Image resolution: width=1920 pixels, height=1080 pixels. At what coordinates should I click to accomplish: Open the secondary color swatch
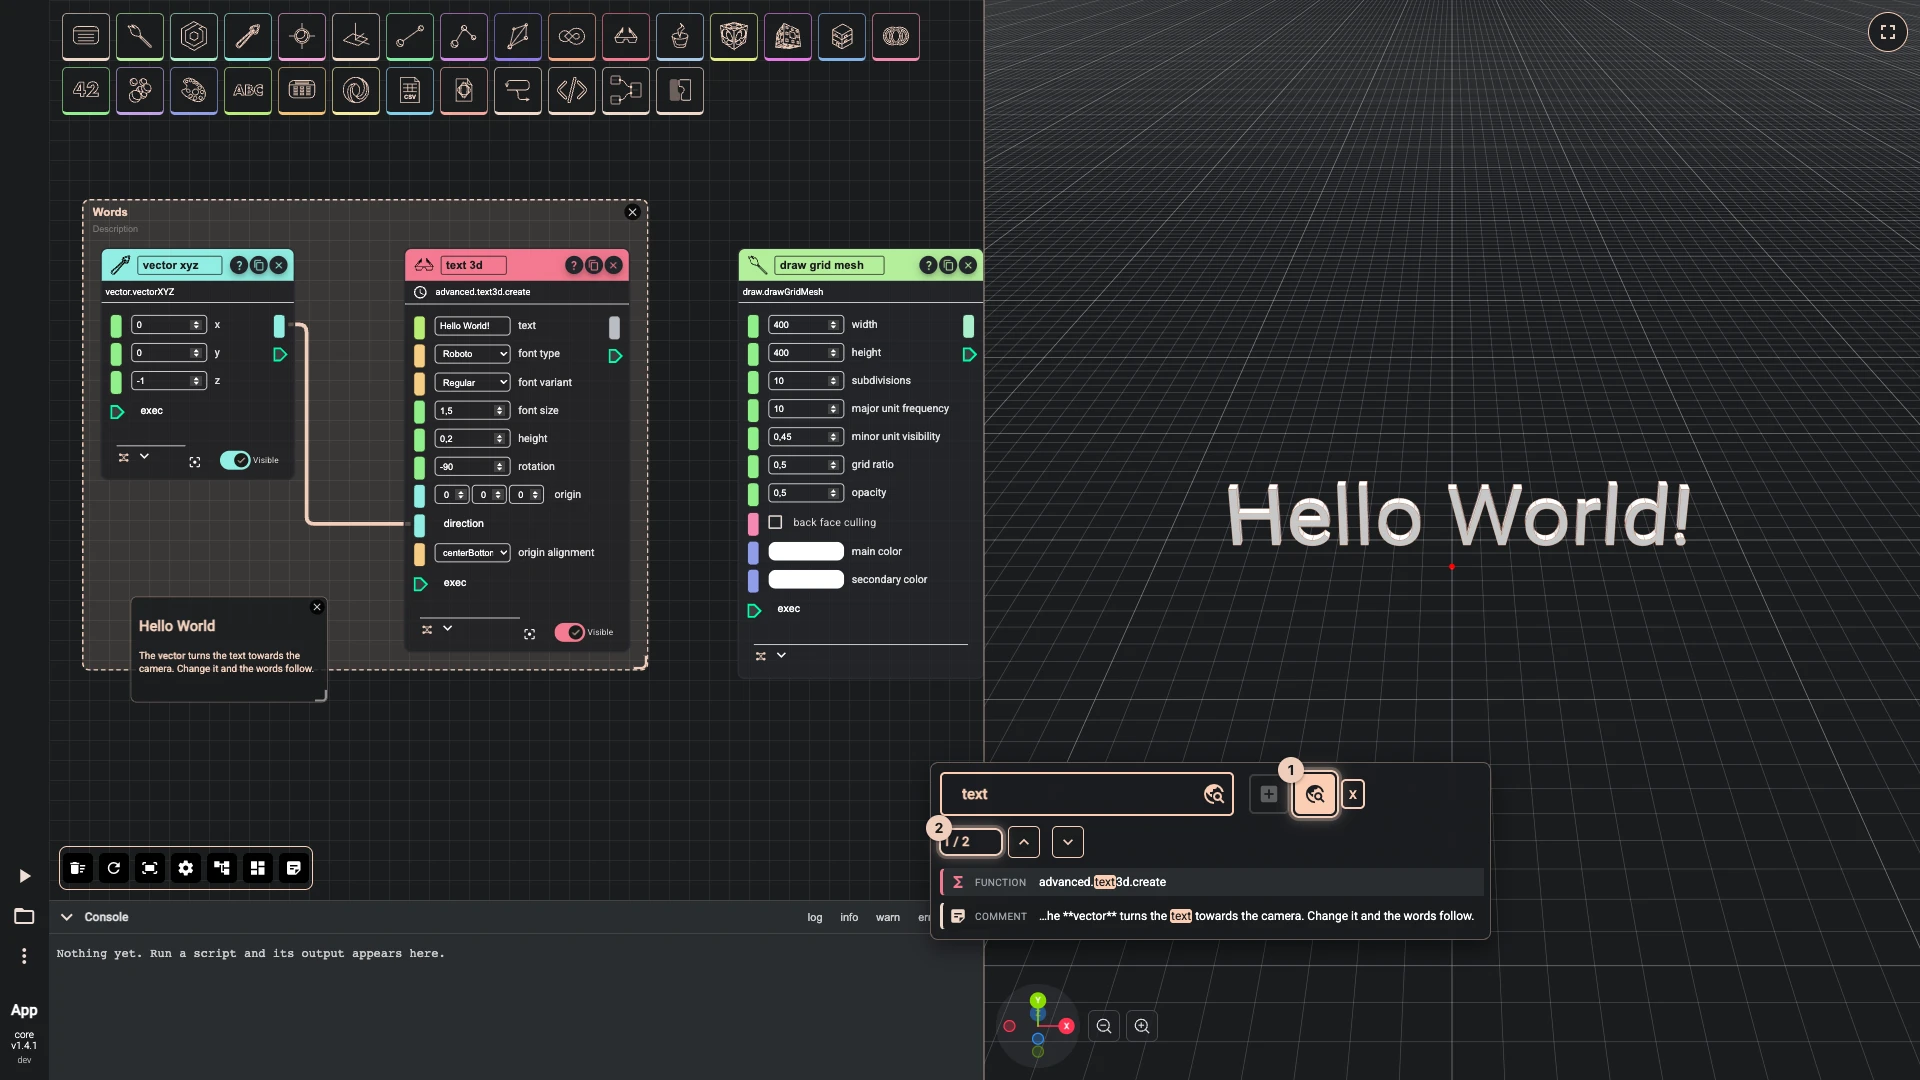click(x=806, y=579)
